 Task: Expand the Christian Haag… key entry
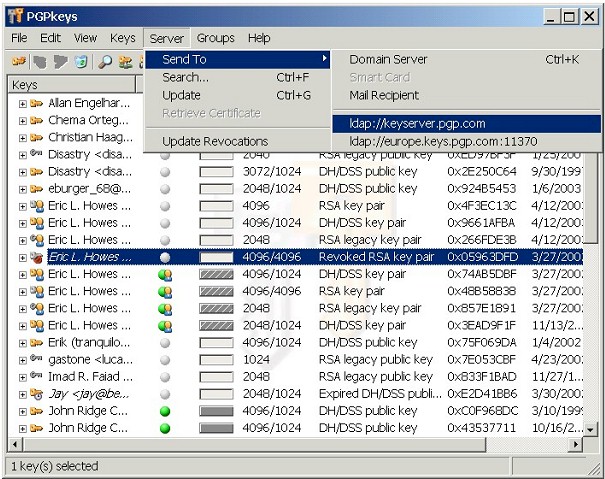[23, 138]
